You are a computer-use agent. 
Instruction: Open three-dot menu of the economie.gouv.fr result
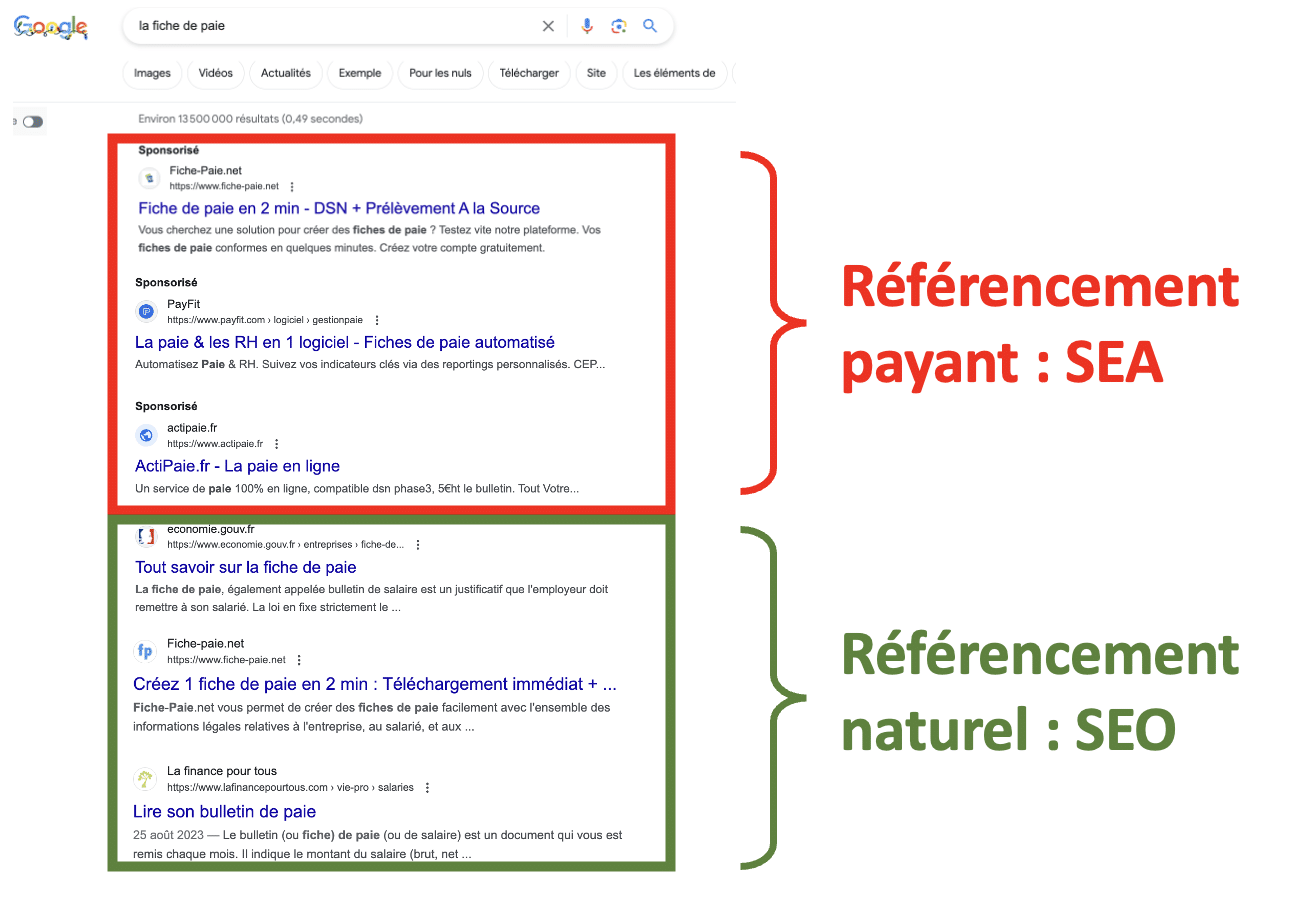(418, 545)
